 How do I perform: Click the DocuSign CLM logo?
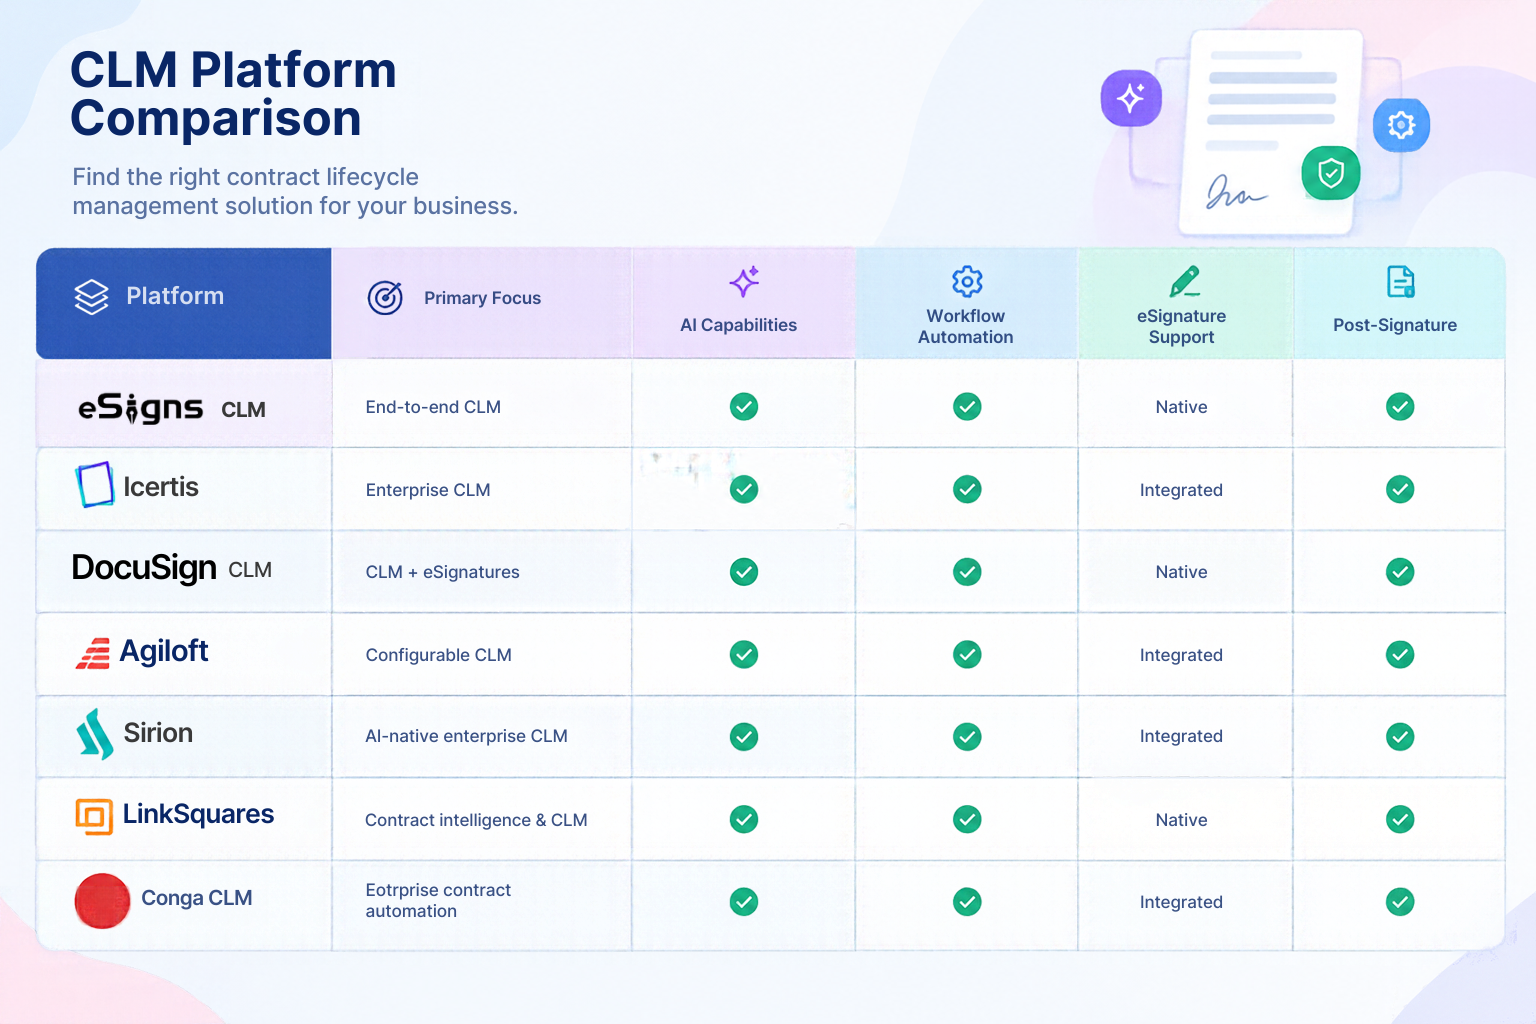172,568
